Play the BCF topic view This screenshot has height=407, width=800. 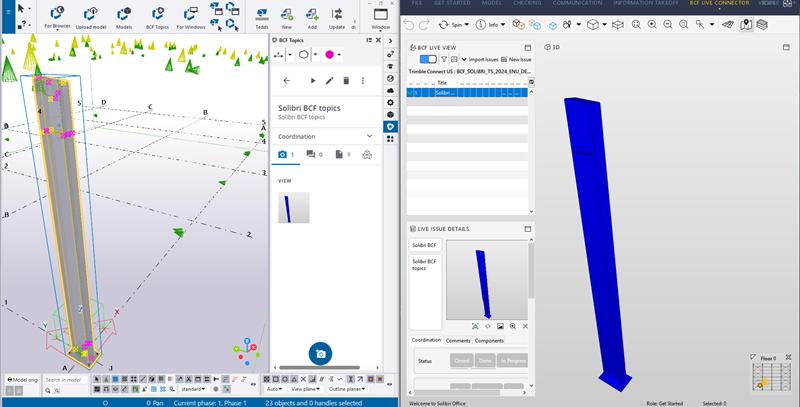pos(313,80)
